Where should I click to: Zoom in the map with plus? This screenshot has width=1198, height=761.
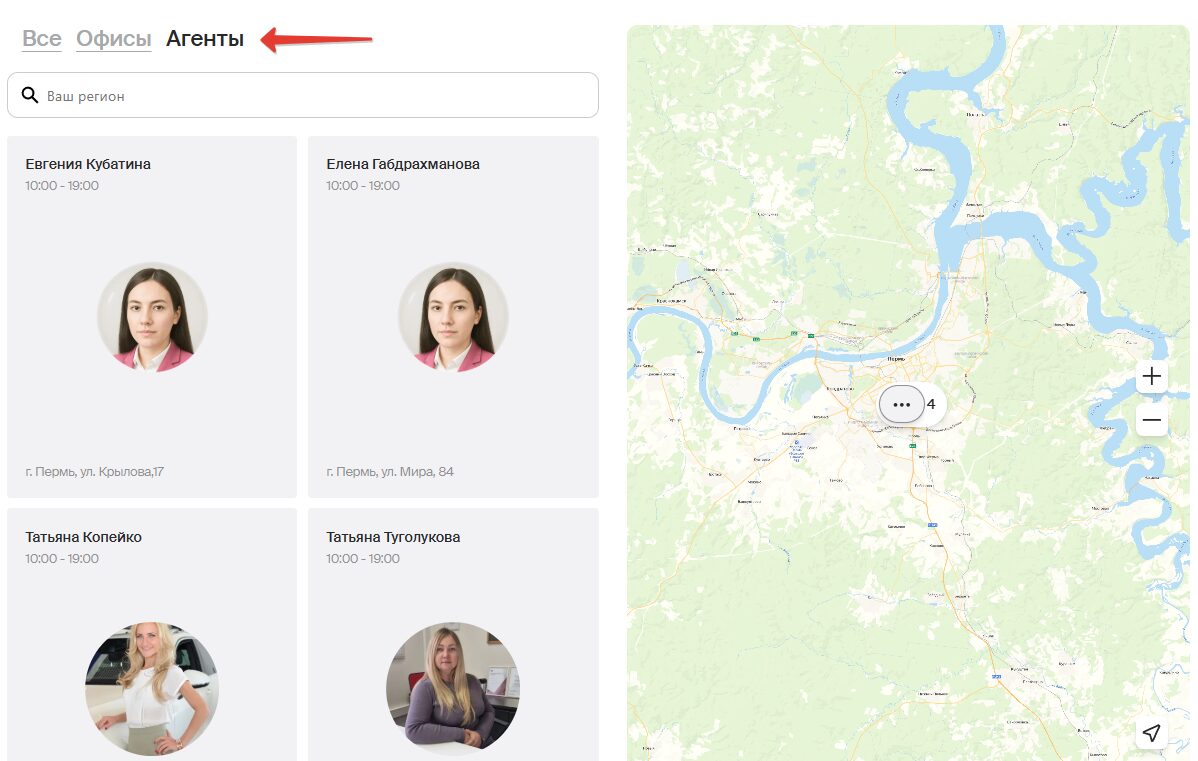(1152, 376)
